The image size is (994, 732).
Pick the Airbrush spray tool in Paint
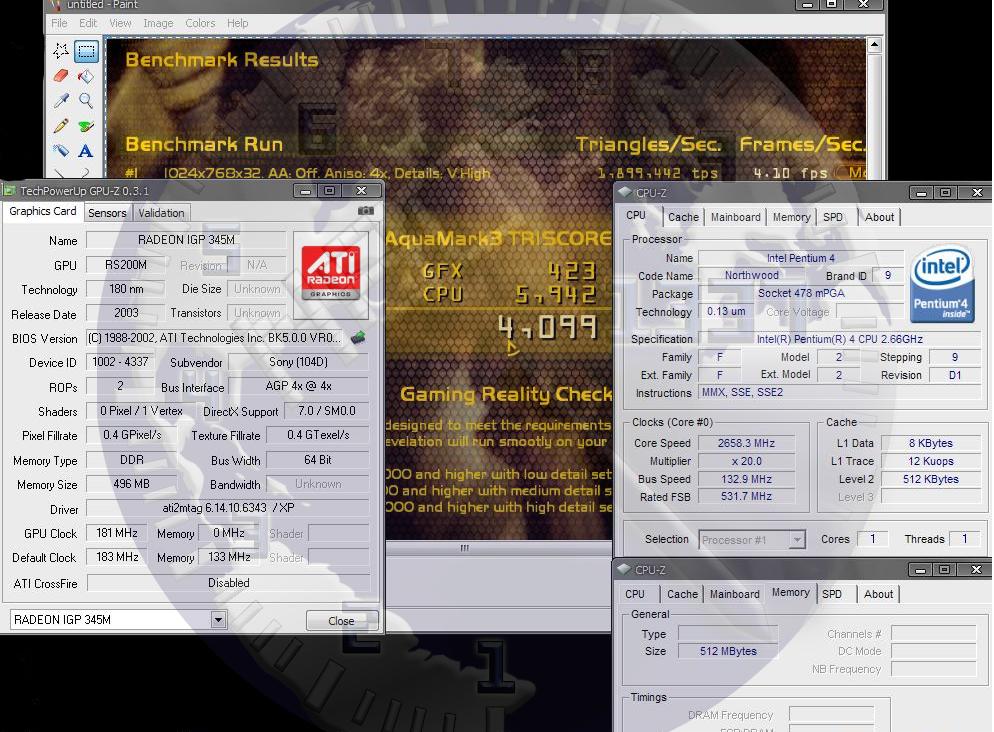(x=61, y=151)
